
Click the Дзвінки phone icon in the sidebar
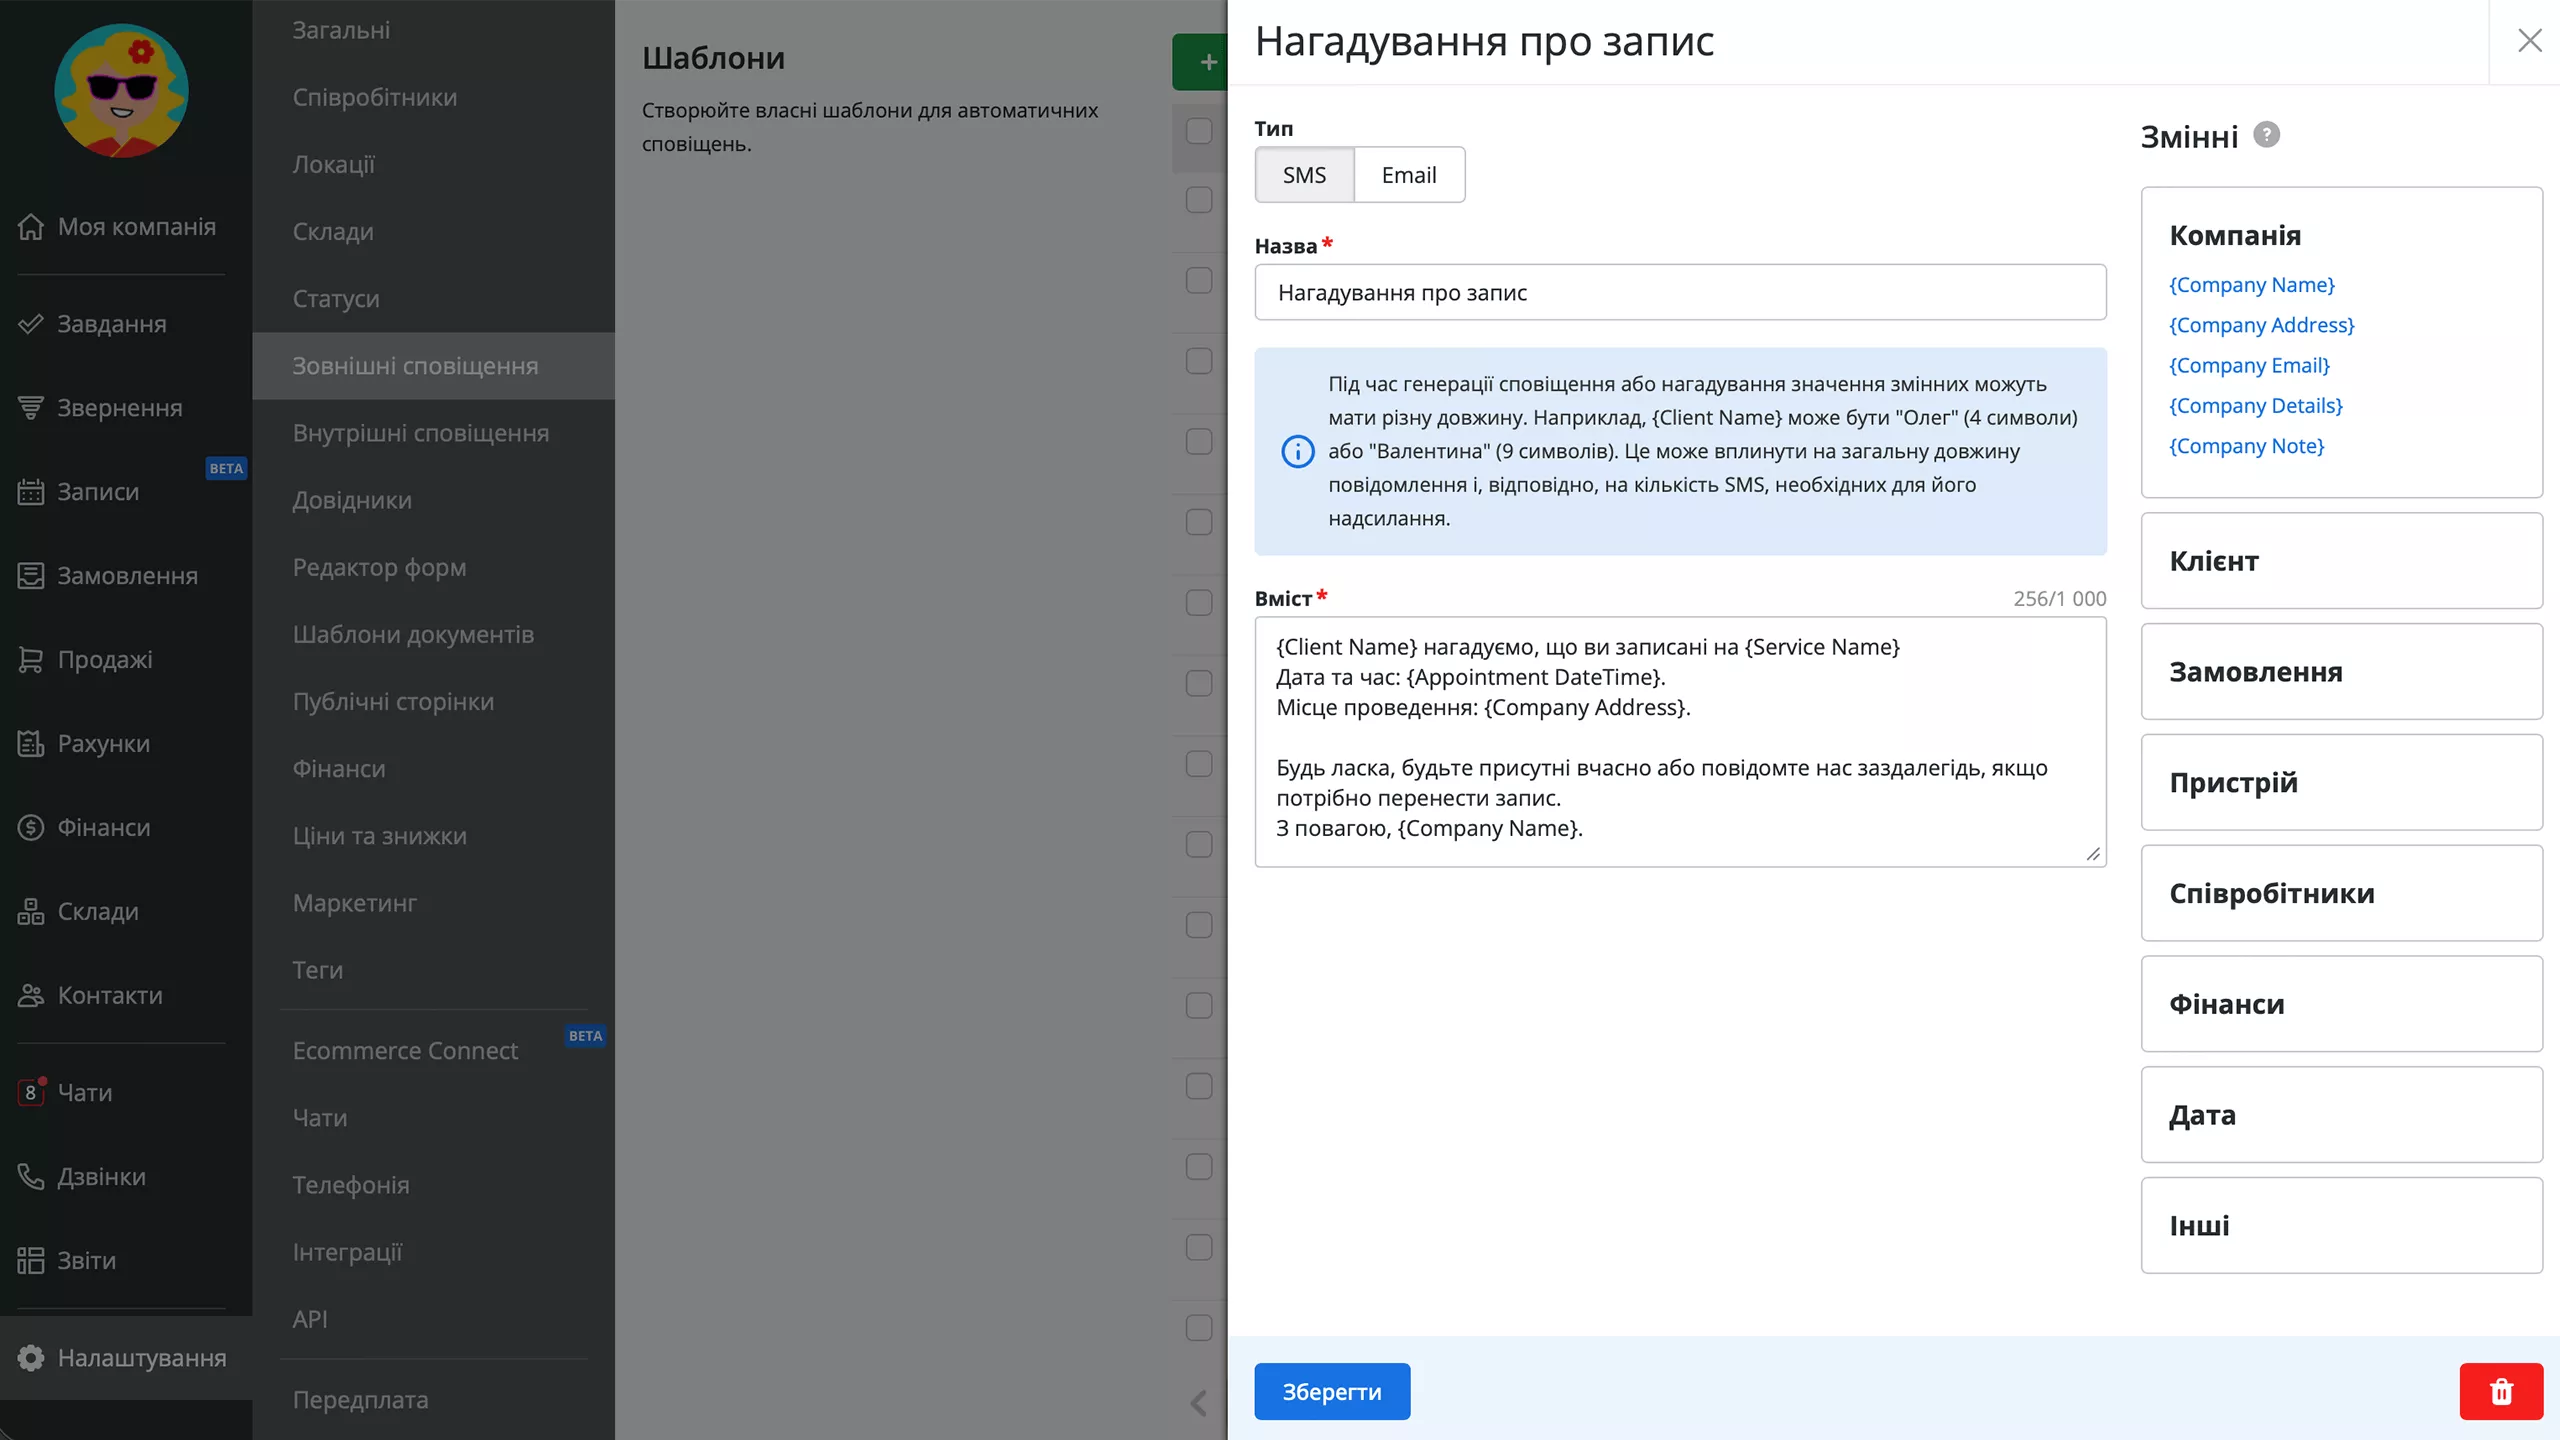pos(31,1176)
